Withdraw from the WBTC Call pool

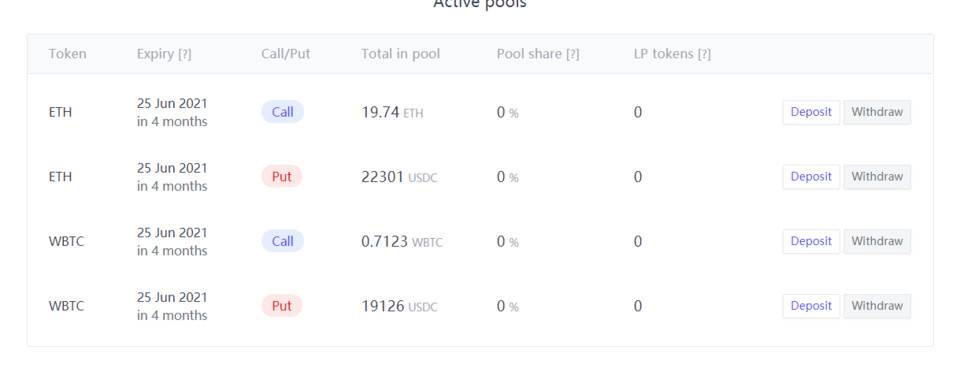[877, 242]
